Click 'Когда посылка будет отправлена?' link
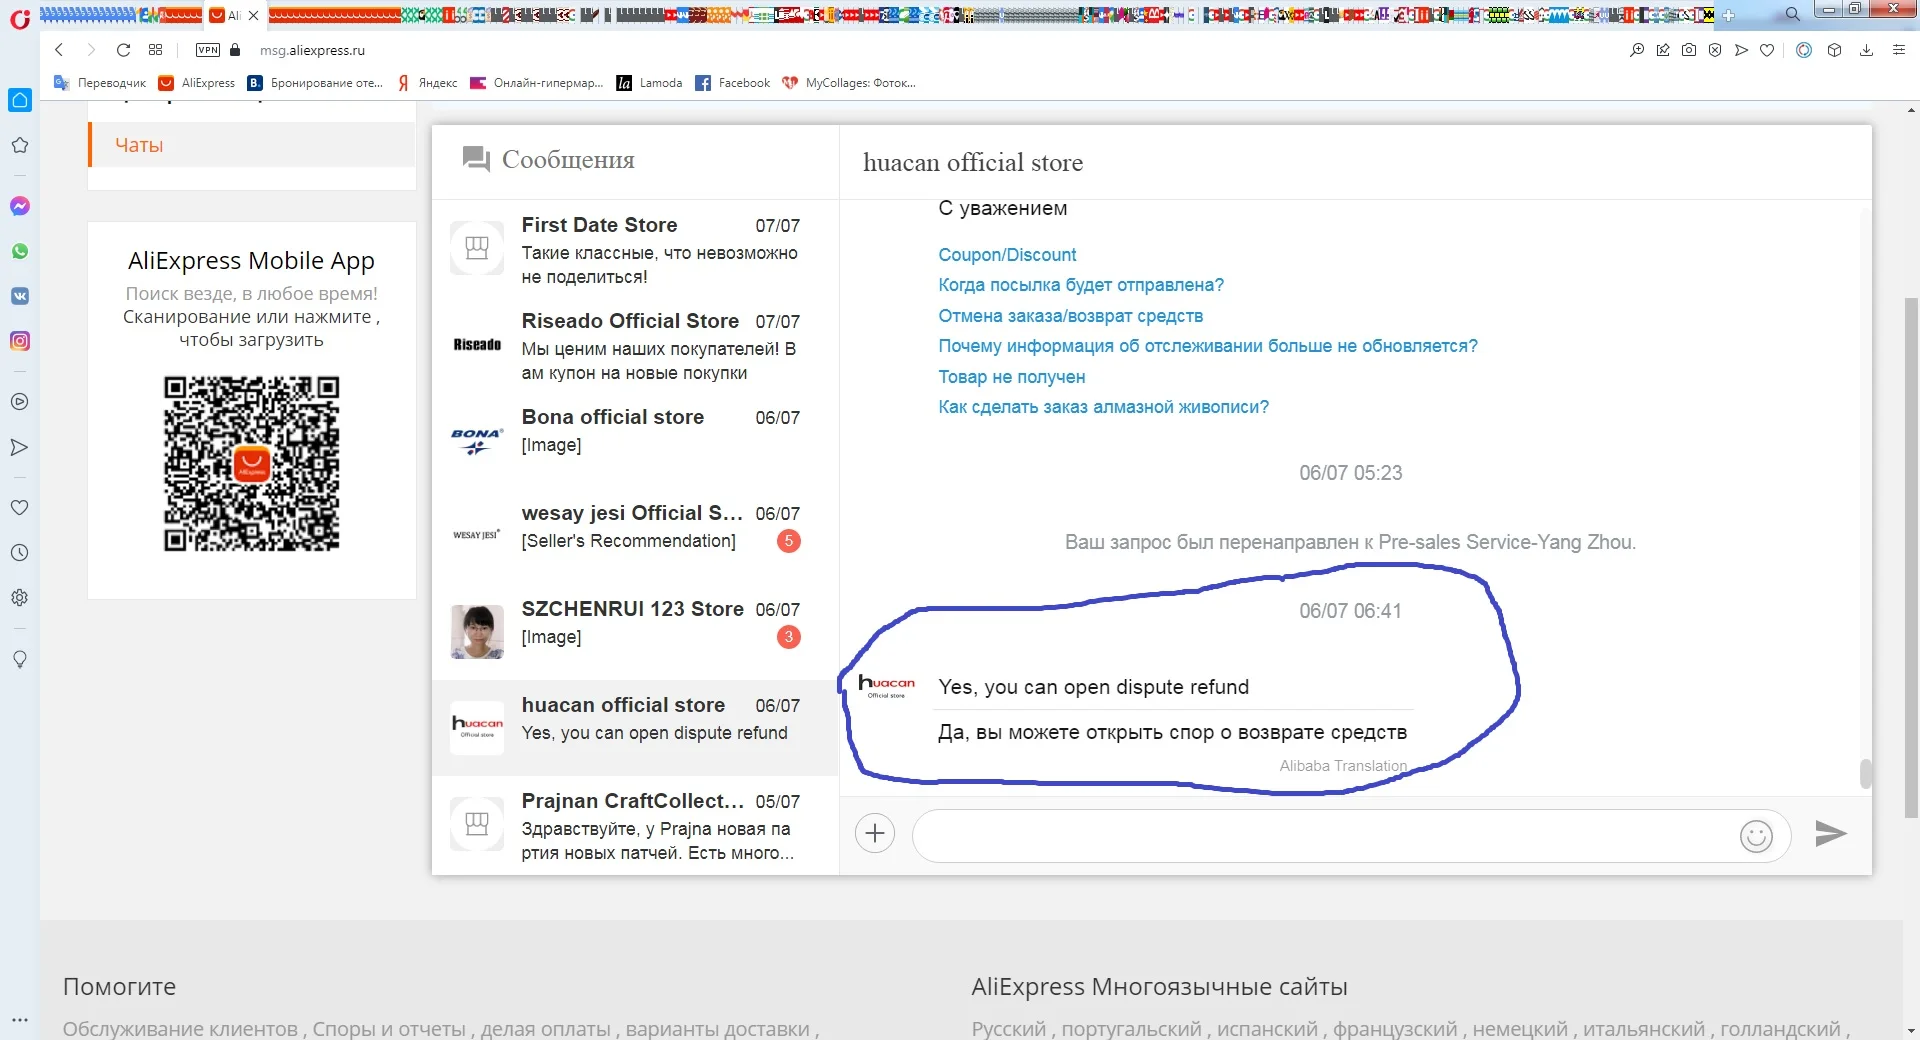The height and width of the screenshot is (1040, 1920). pyautogui.click(x=1081, y=285)
